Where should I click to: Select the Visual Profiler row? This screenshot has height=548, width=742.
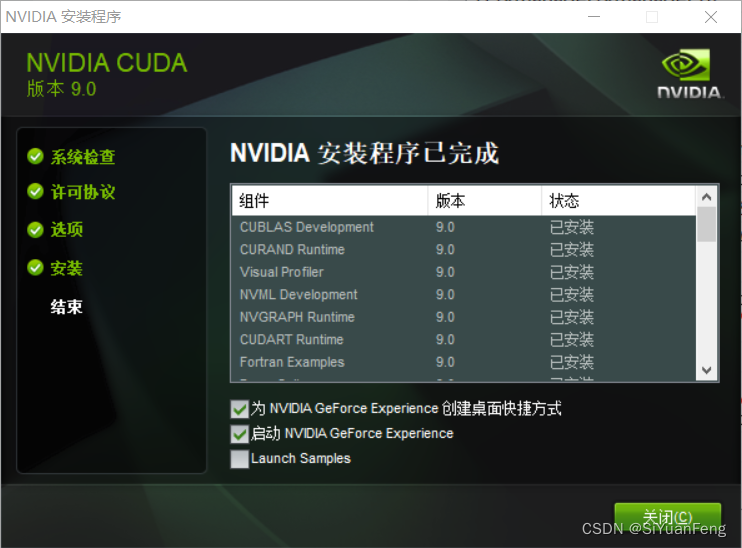tap(464, 272)
